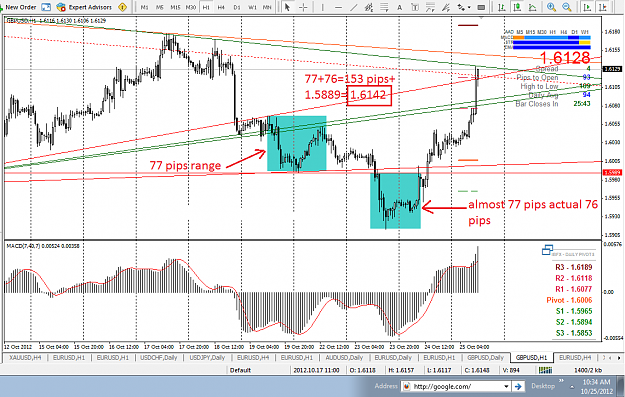Open the AUDUSD,Daily chart tab
Image resolution: width=625 pixels, height=397 pixels.
[x=344, y=358]
